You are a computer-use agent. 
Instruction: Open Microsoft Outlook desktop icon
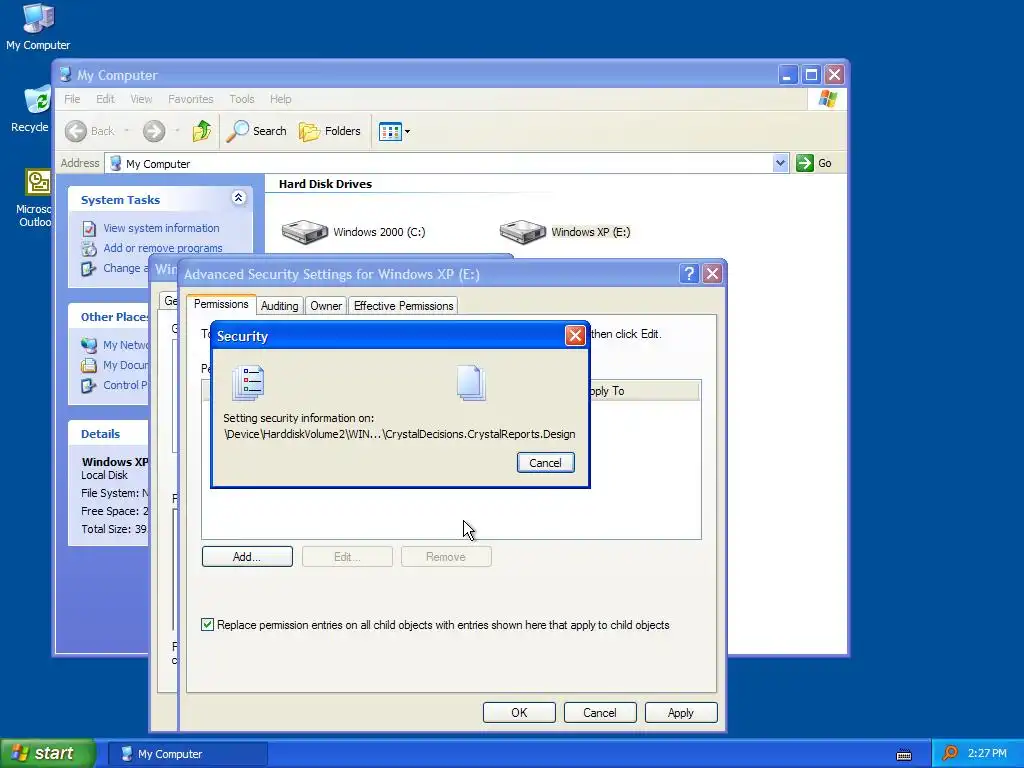(x=34, y=197)
